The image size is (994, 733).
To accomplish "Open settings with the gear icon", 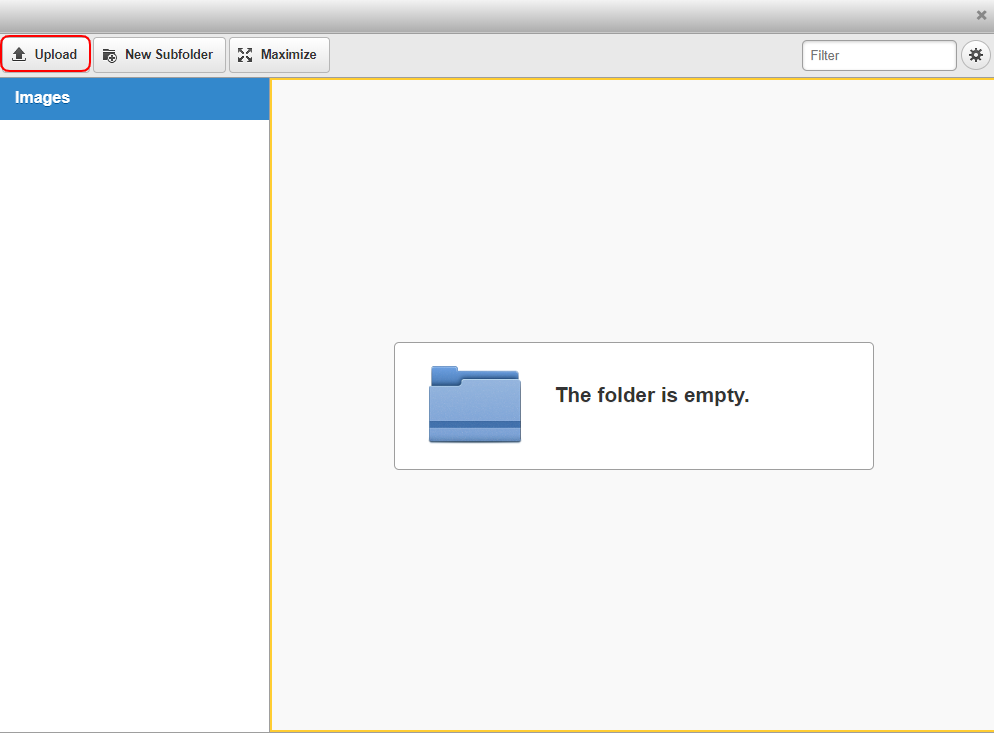I will point(975,55).
